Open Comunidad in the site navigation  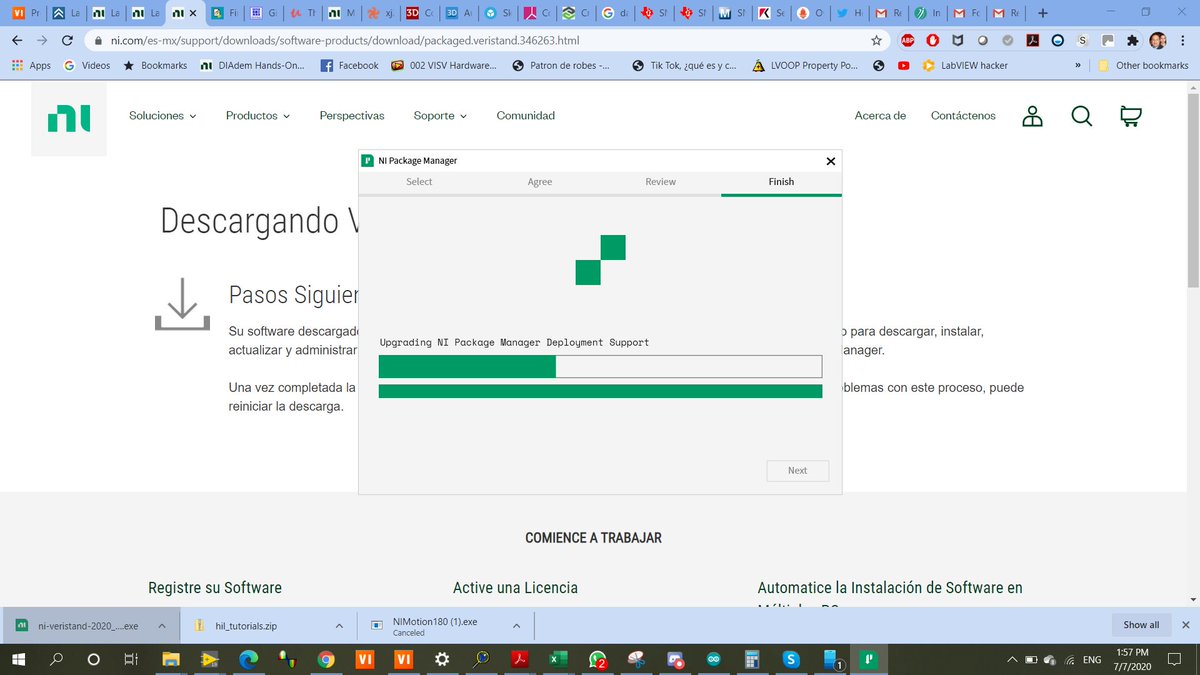(x=525, y=116)
